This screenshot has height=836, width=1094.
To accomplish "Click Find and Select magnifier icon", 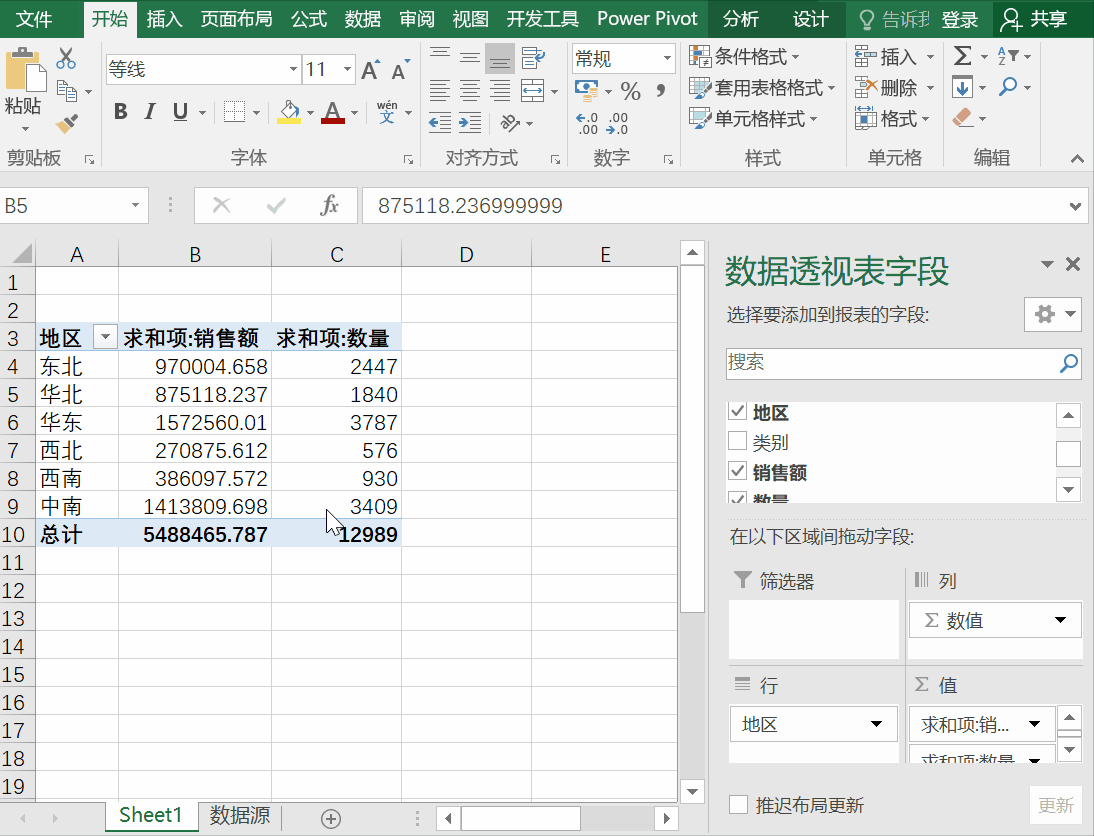I will click(1007, 87).
